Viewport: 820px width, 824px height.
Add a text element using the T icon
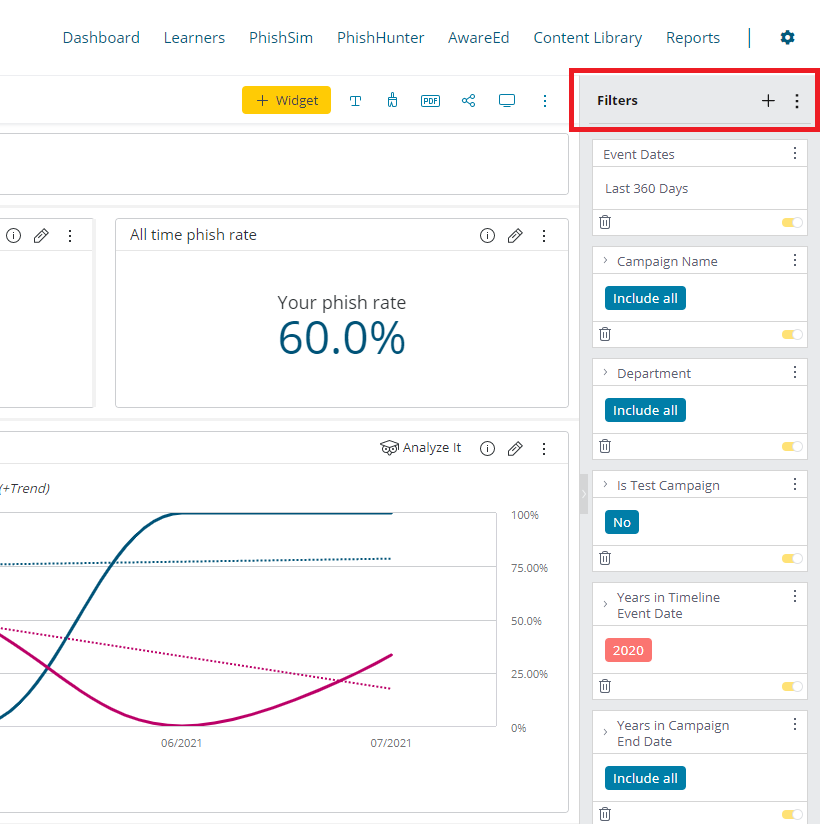tap(356, 100)
